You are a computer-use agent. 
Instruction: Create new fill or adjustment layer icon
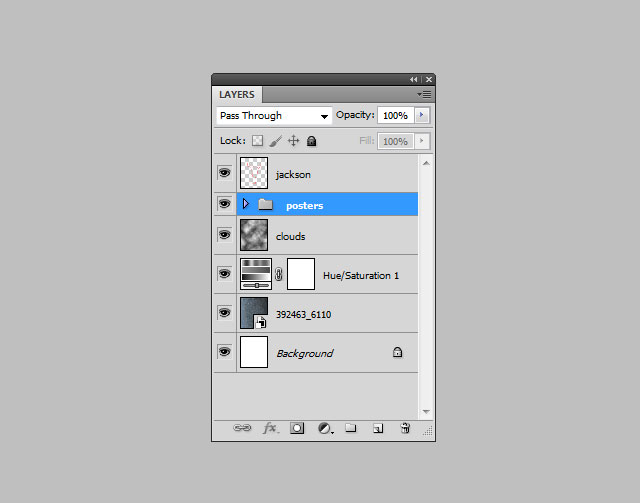325,428
